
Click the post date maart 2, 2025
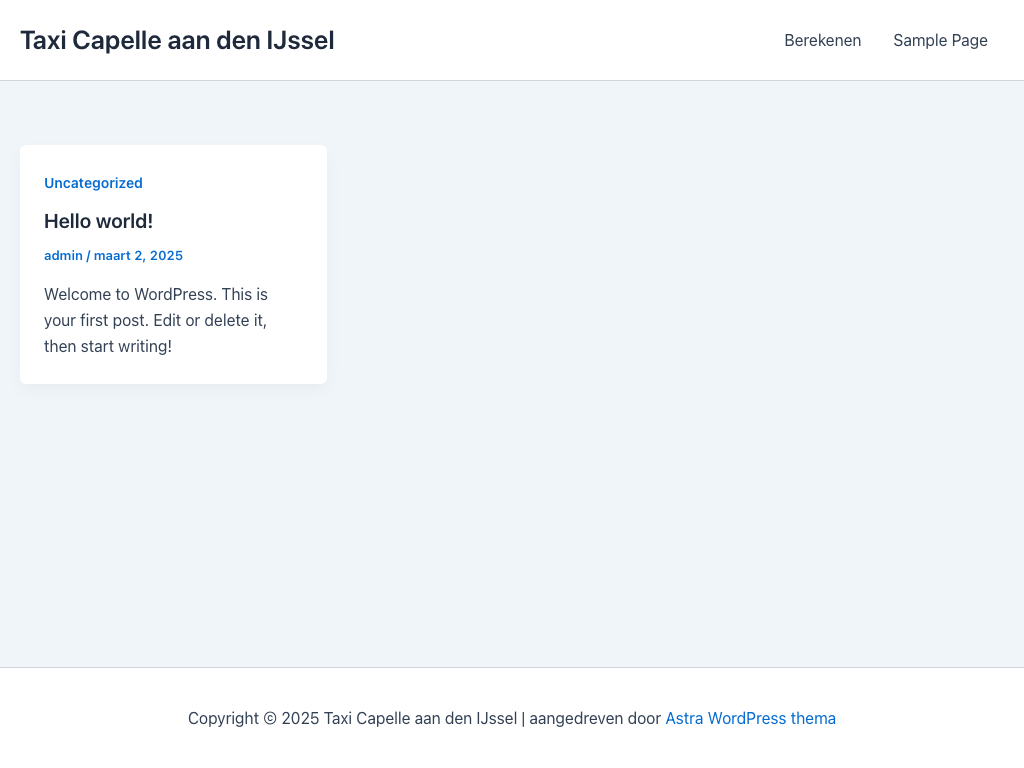138,256
